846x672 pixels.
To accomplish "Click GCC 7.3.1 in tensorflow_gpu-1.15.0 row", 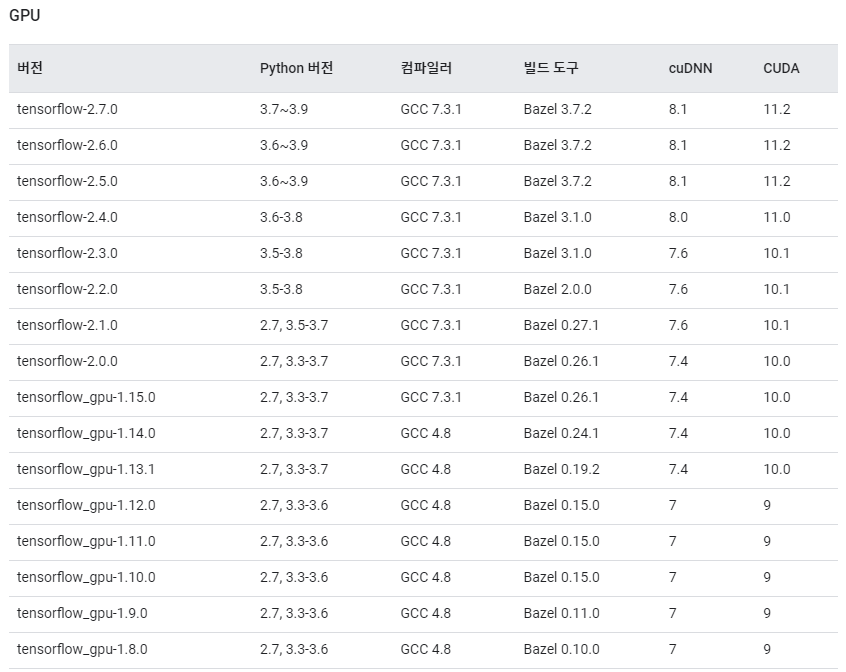I will pos(431,397).
